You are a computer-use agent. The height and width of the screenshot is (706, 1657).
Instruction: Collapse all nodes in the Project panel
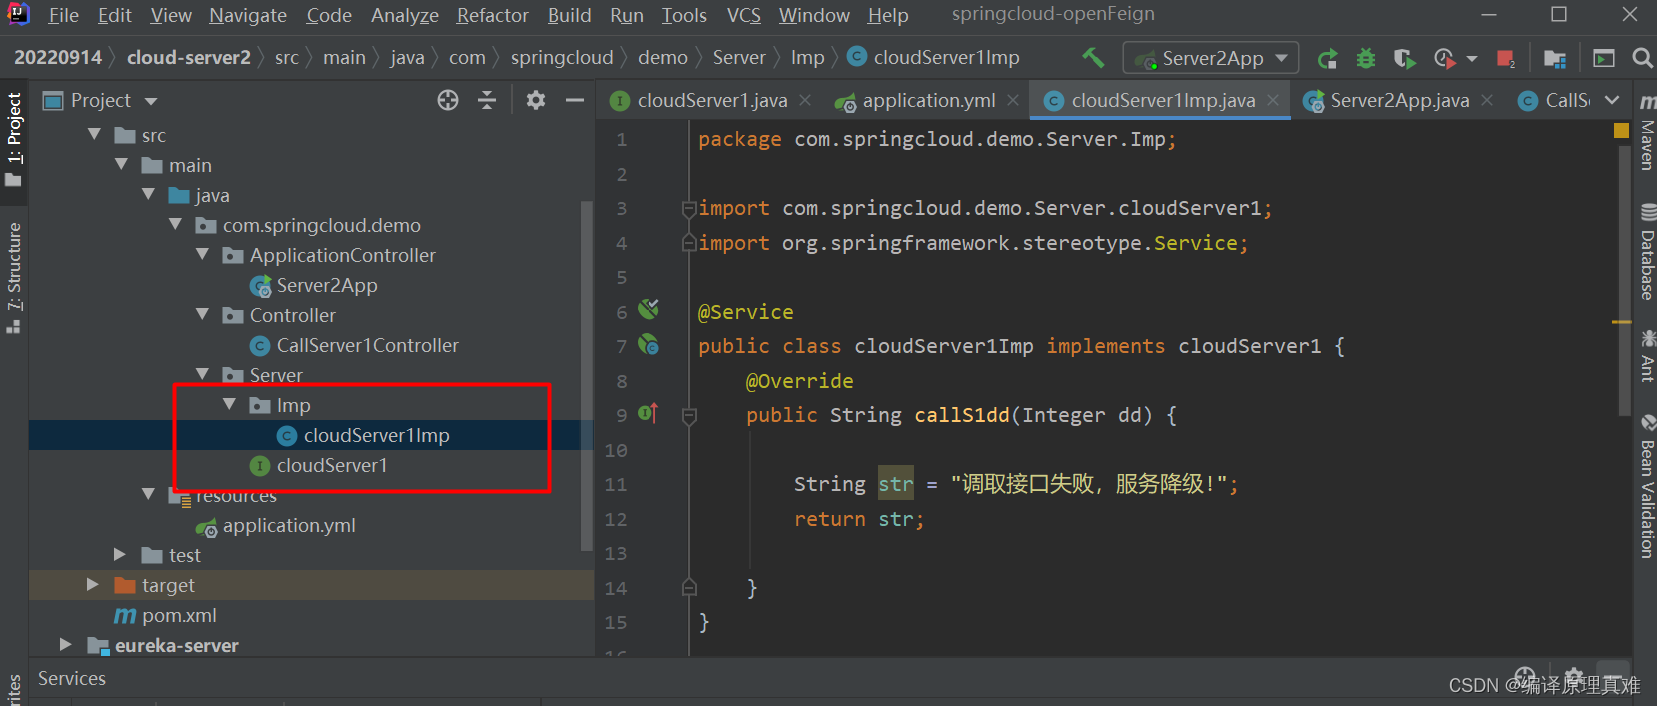(487, 100)
